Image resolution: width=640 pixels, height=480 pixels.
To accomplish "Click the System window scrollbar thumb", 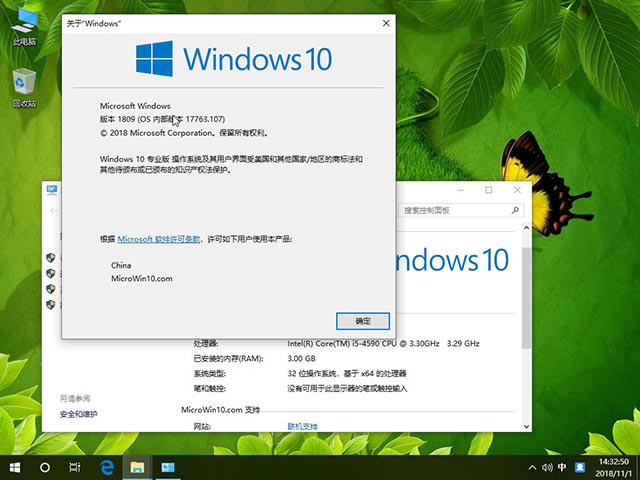I will (527, 298).
